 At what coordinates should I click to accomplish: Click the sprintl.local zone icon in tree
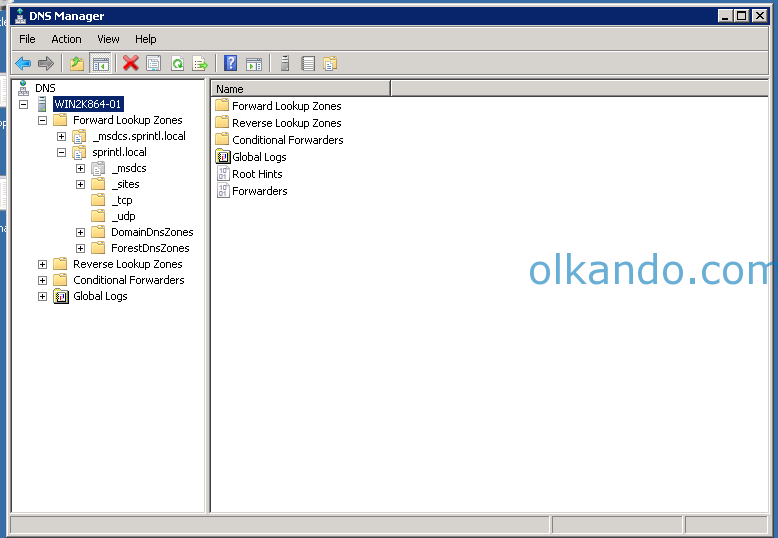point(79,152)
